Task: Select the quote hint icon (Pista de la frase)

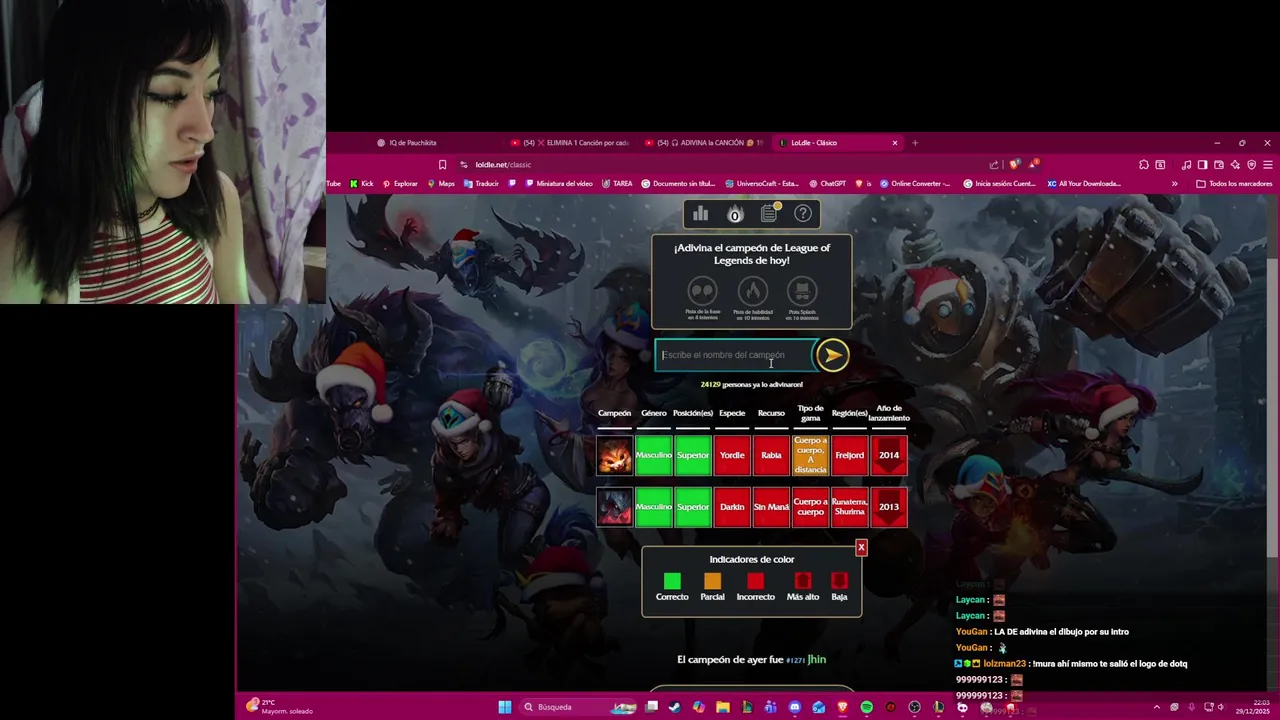Action: 702,292
